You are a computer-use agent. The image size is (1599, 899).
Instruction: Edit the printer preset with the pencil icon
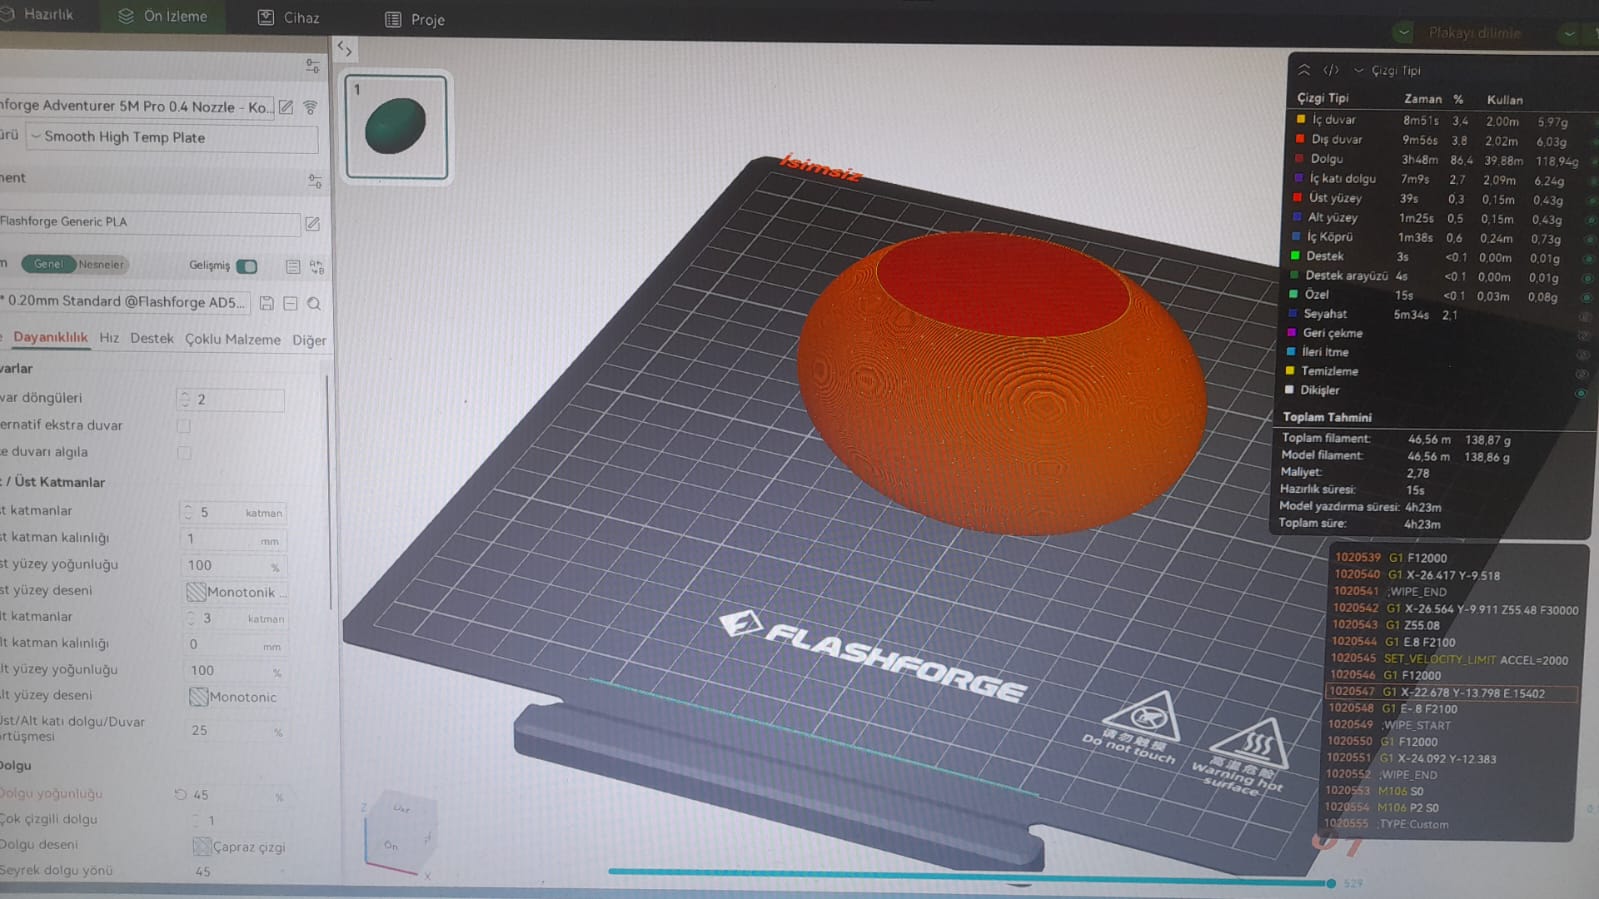tap(286, 107)
